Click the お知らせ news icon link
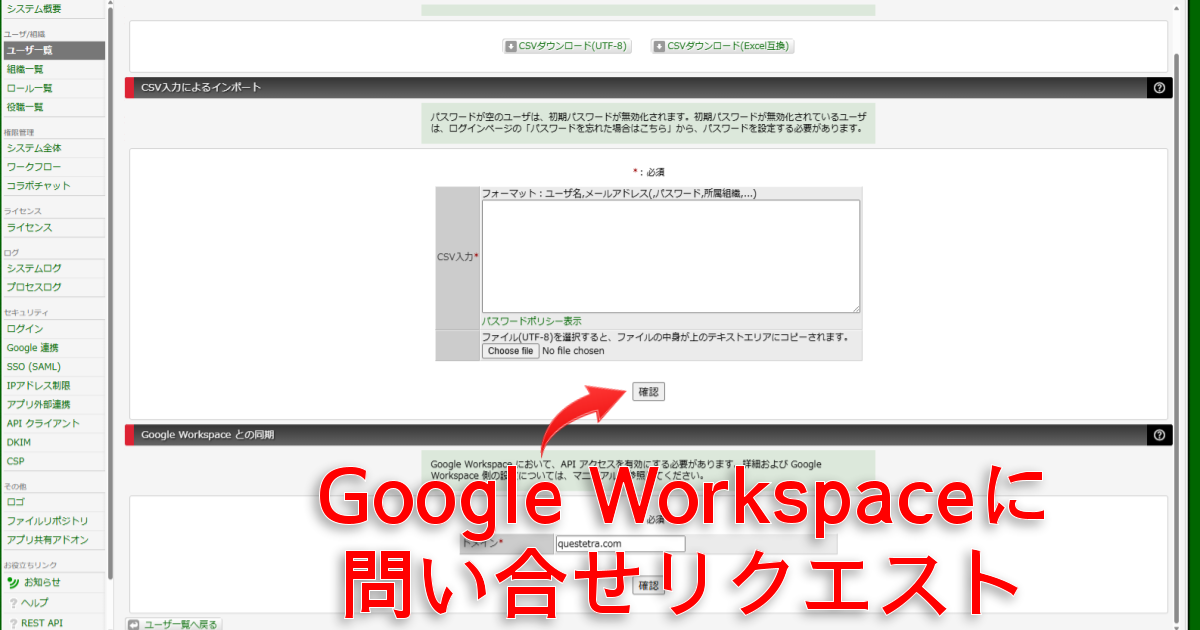 [x=34, y=582]
